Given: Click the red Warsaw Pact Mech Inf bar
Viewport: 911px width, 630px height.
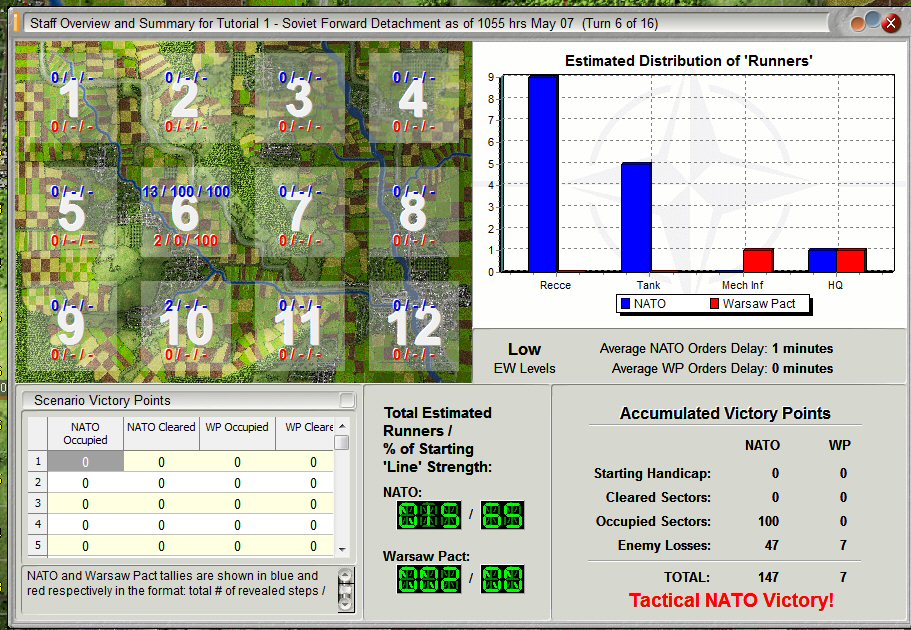Looking at the screenshot, I should click(758, 260).
